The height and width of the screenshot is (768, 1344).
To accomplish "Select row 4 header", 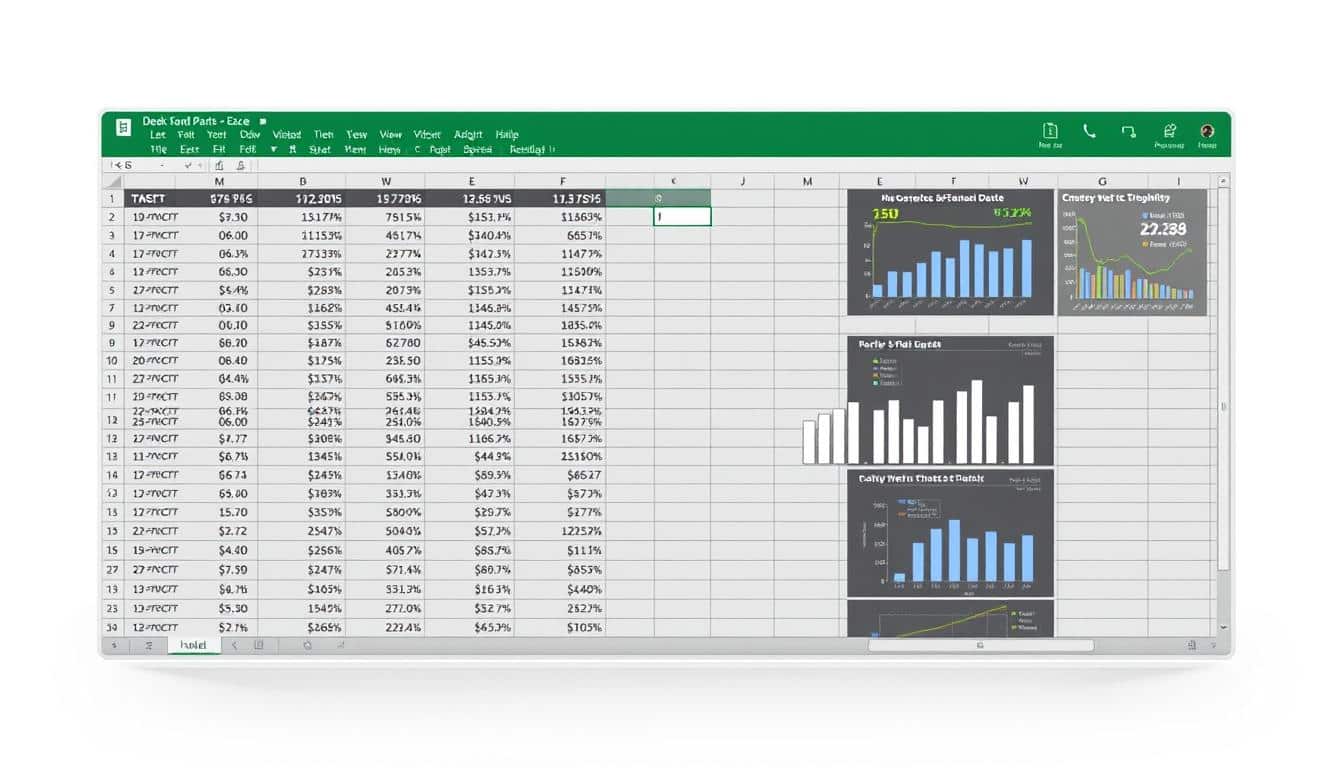I will (x=112, y=254).
